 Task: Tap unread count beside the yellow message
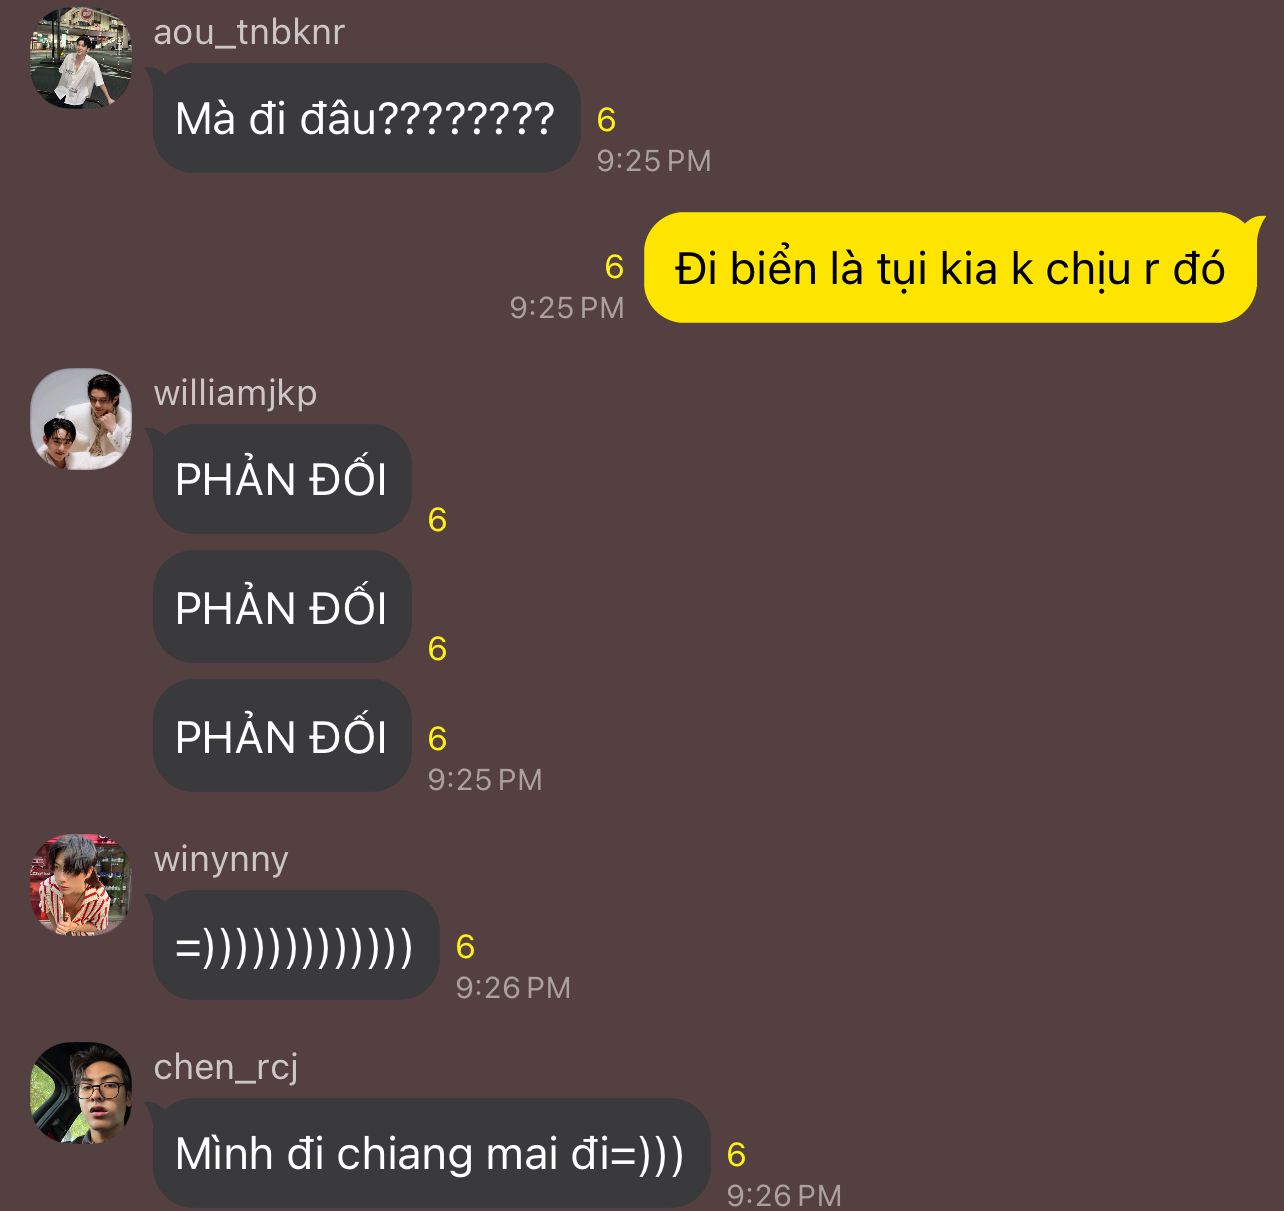coord(614,267)
